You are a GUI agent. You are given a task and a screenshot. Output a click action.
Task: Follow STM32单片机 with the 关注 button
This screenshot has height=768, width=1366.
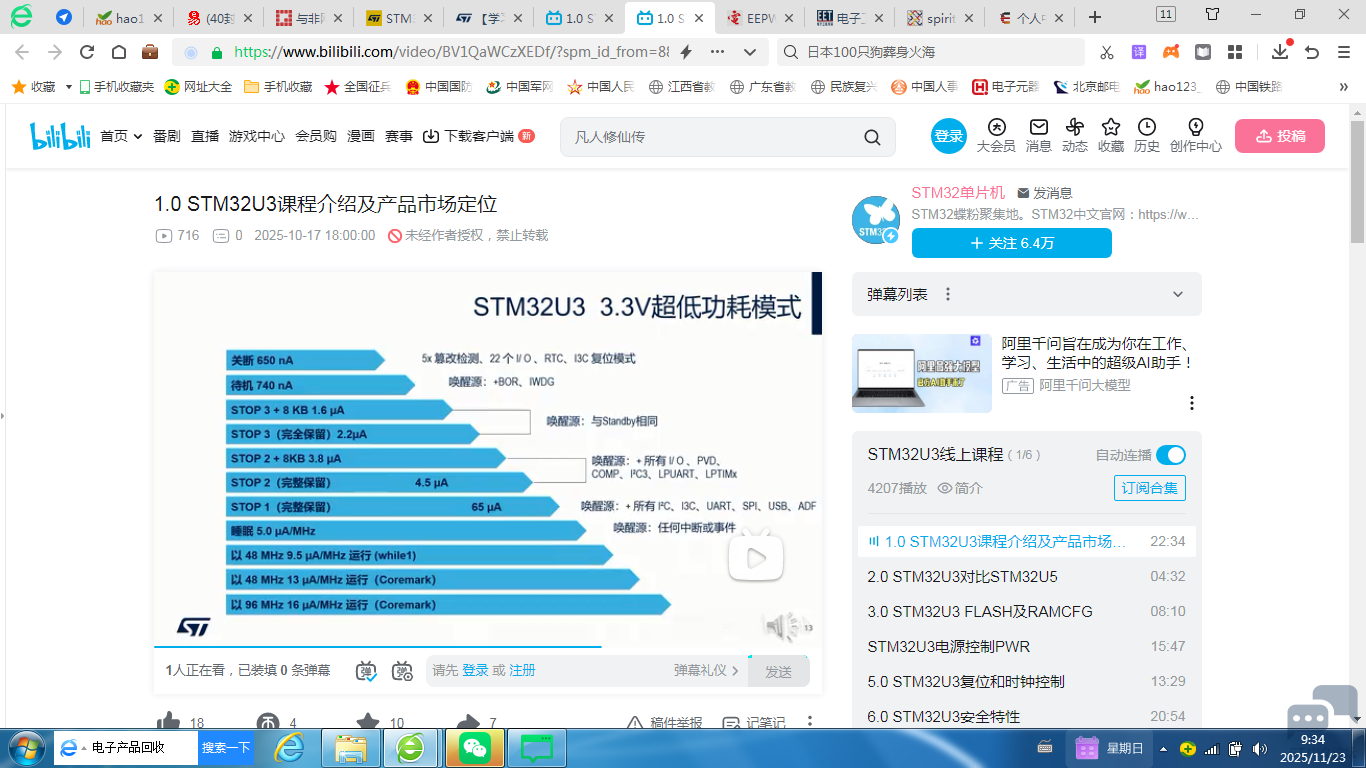[1011, 243]
